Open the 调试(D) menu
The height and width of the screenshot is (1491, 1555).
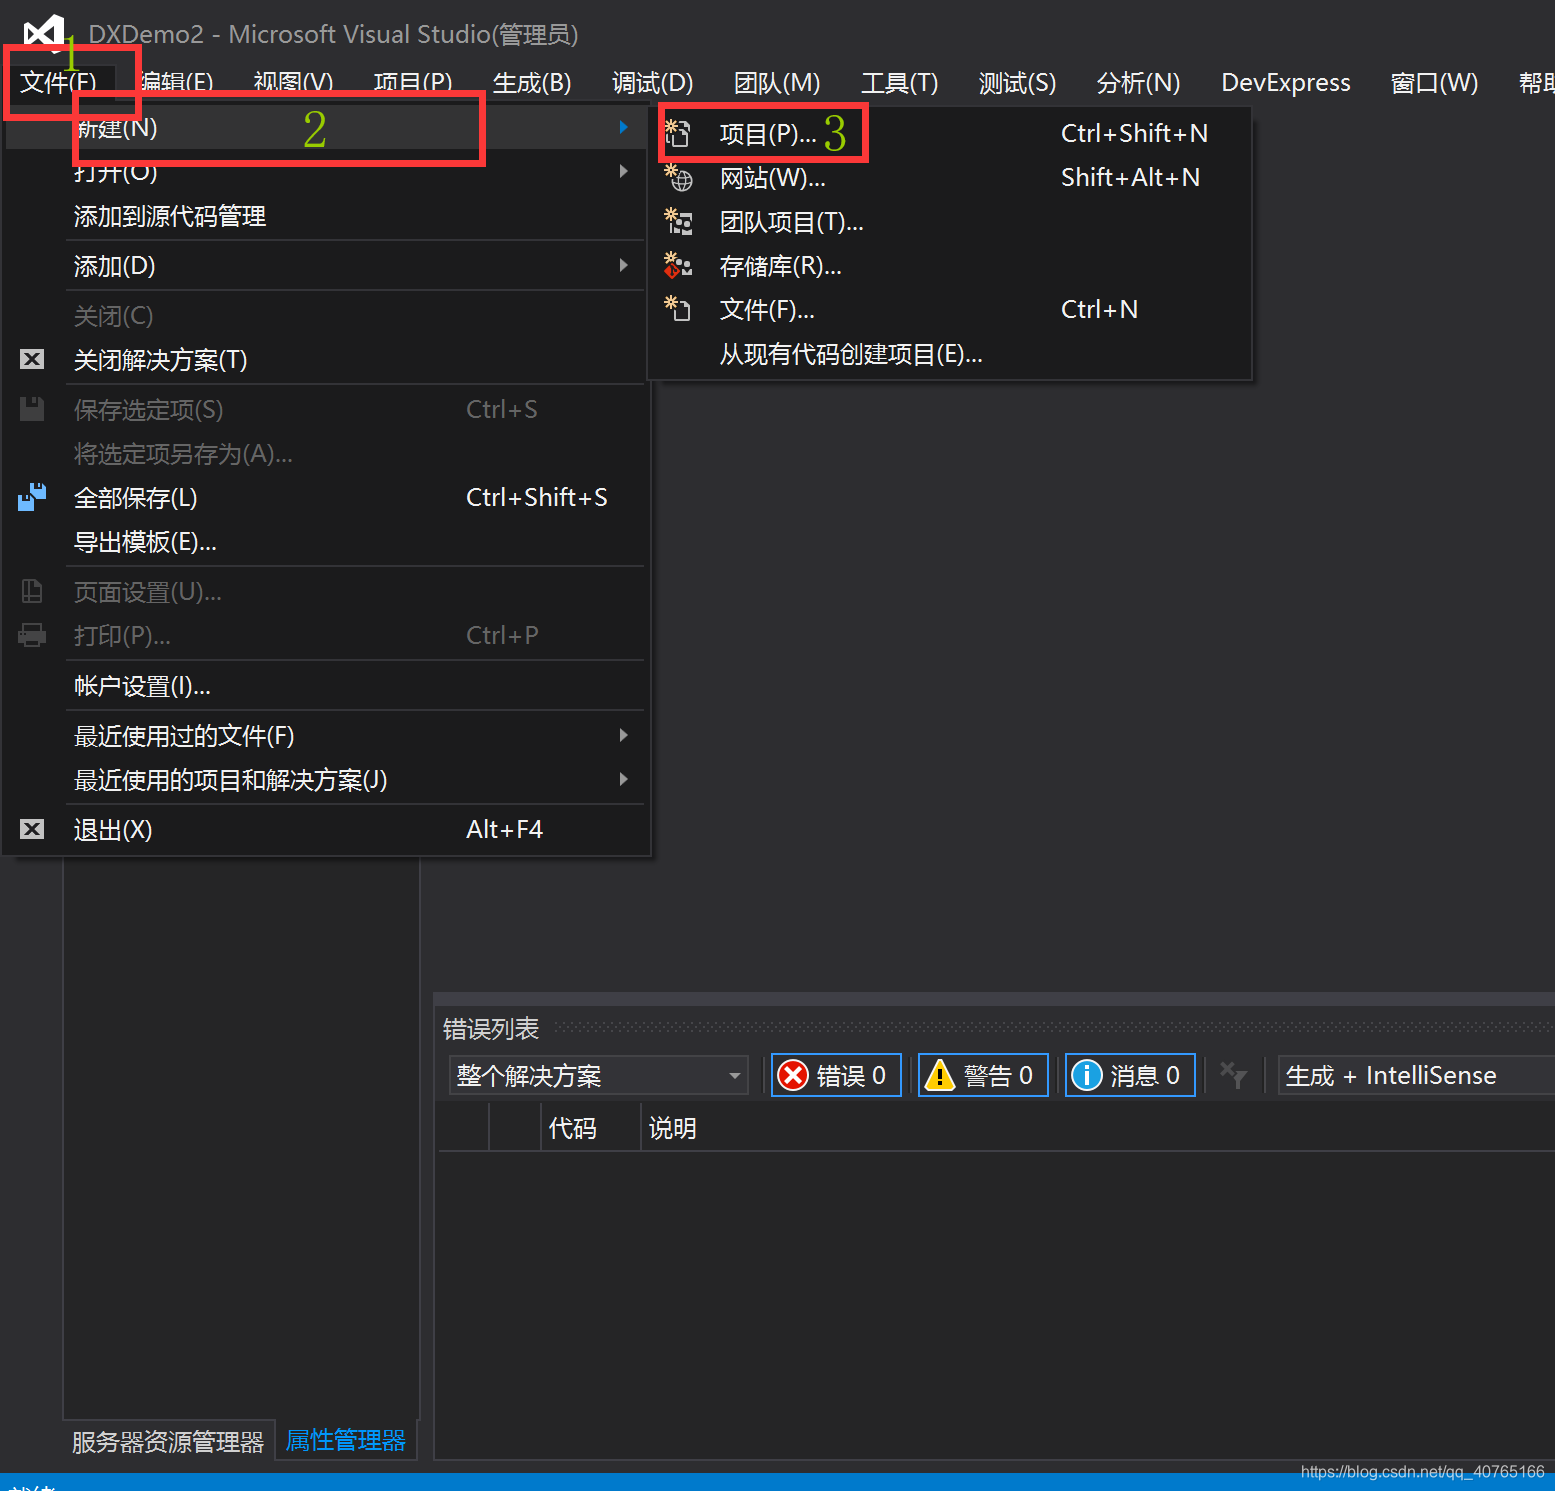[x=652, y=82]
